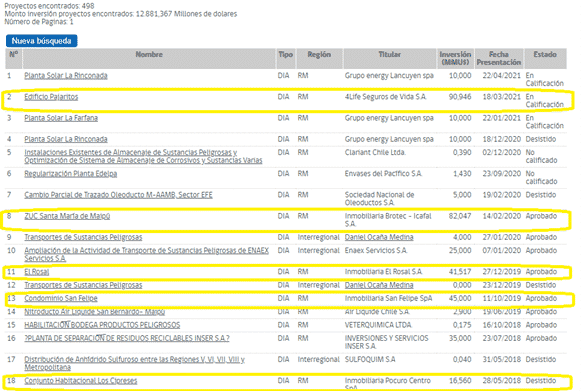Open Ampliación de la Actividad ENAEX link
Screen dimensions: 581x391
[x=146, y=254]
